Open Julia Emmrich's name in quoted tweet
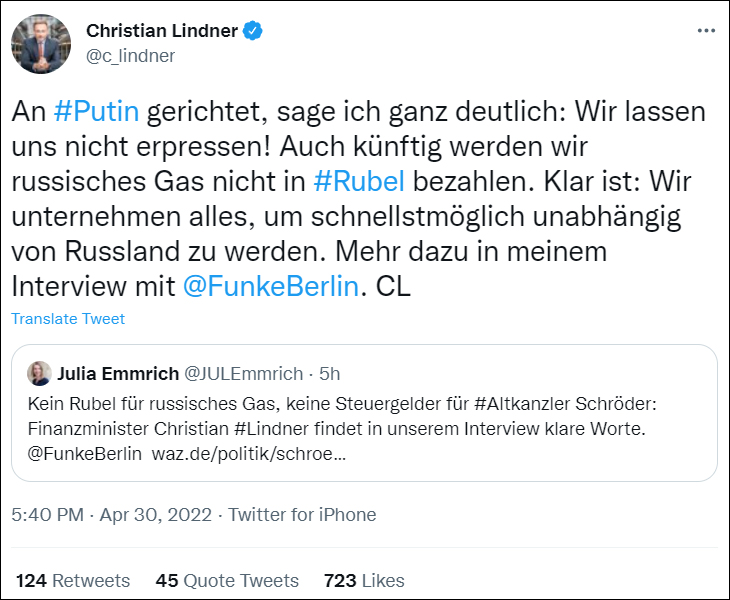The height and width of the screenshot is (600, 730). [x=117, y=374]
